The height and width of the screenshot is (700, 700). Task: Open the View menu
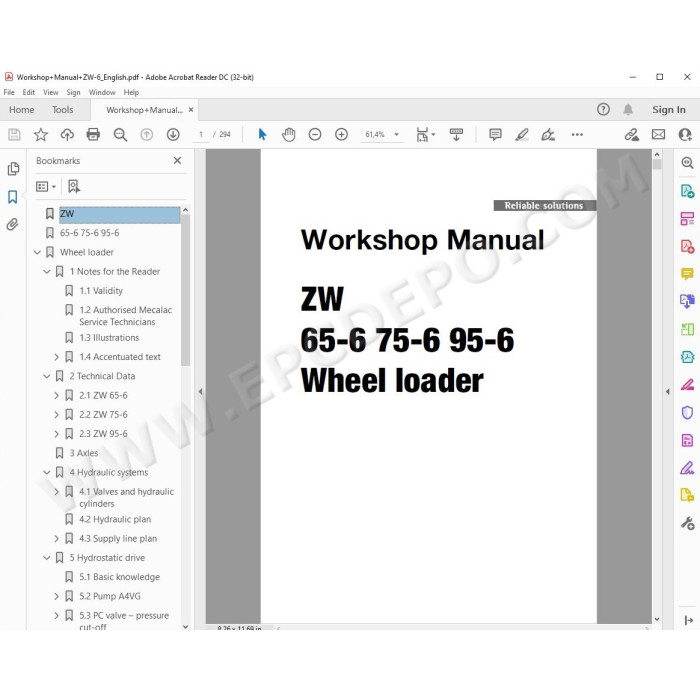[50, 92]
